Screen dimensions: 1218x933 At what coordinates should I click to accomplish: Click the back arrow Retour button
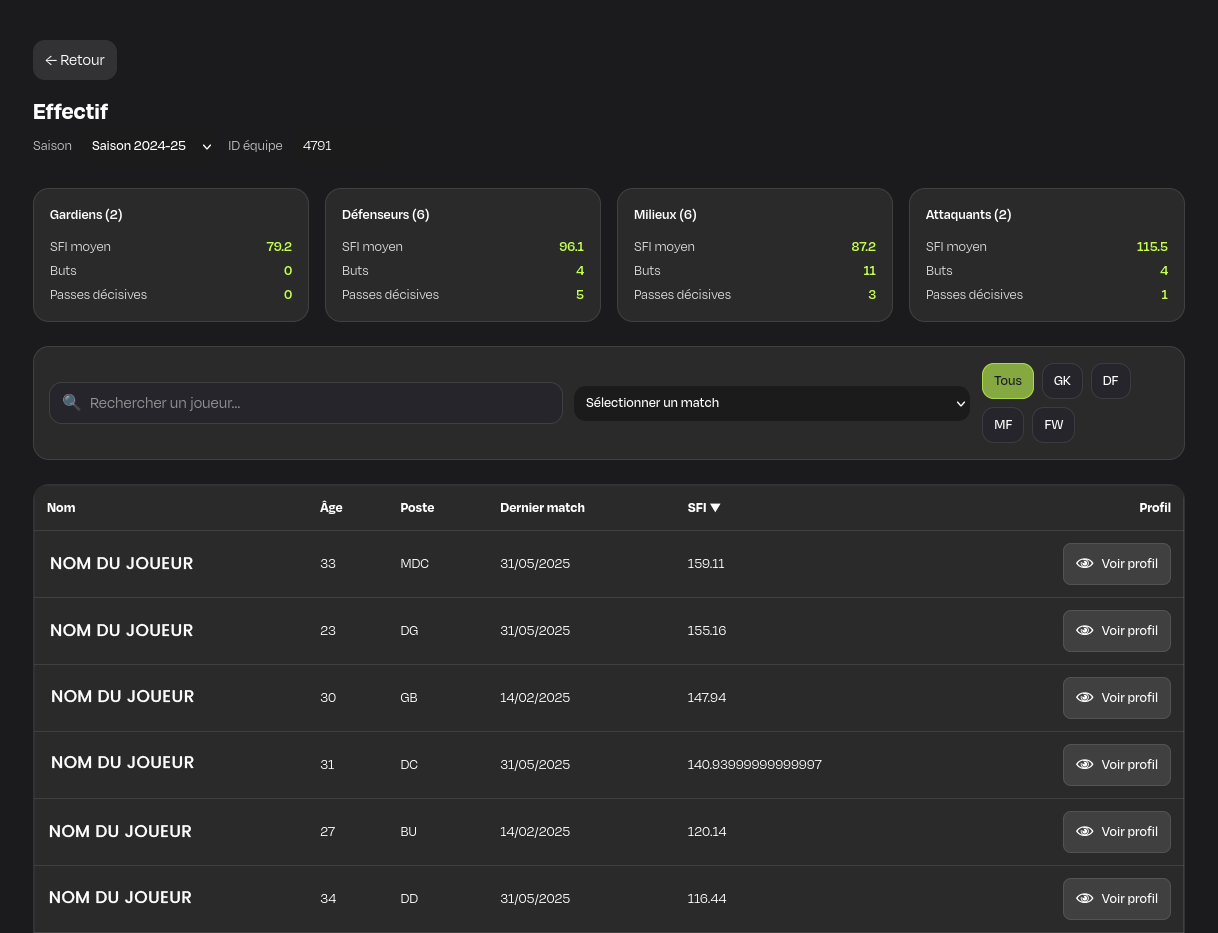75,60
